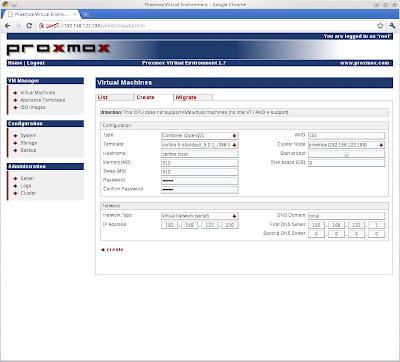Click the Disk space (GB) field
400x362 pixels.
coord(346,163)
